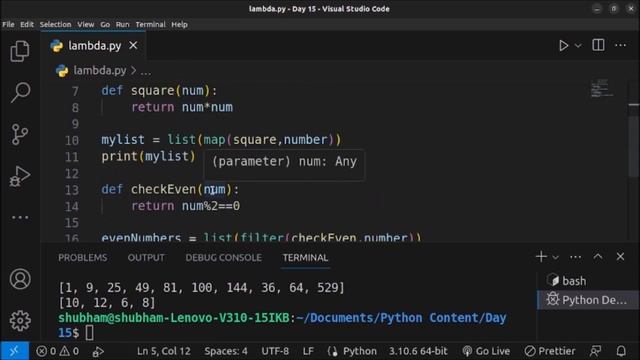
Task: Click the mylist variable on line 10
Action: pyautogui.click(x=123, y=140)
